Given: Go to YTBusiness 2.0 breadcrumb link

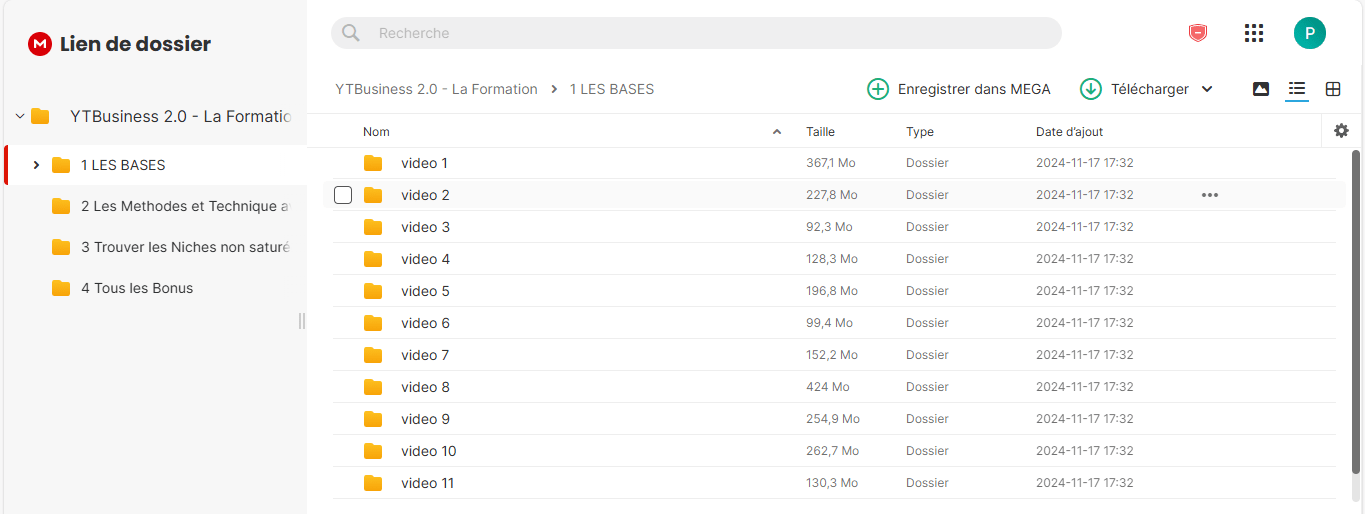Looking at the screenshot, I should click(x=436, y=89).
